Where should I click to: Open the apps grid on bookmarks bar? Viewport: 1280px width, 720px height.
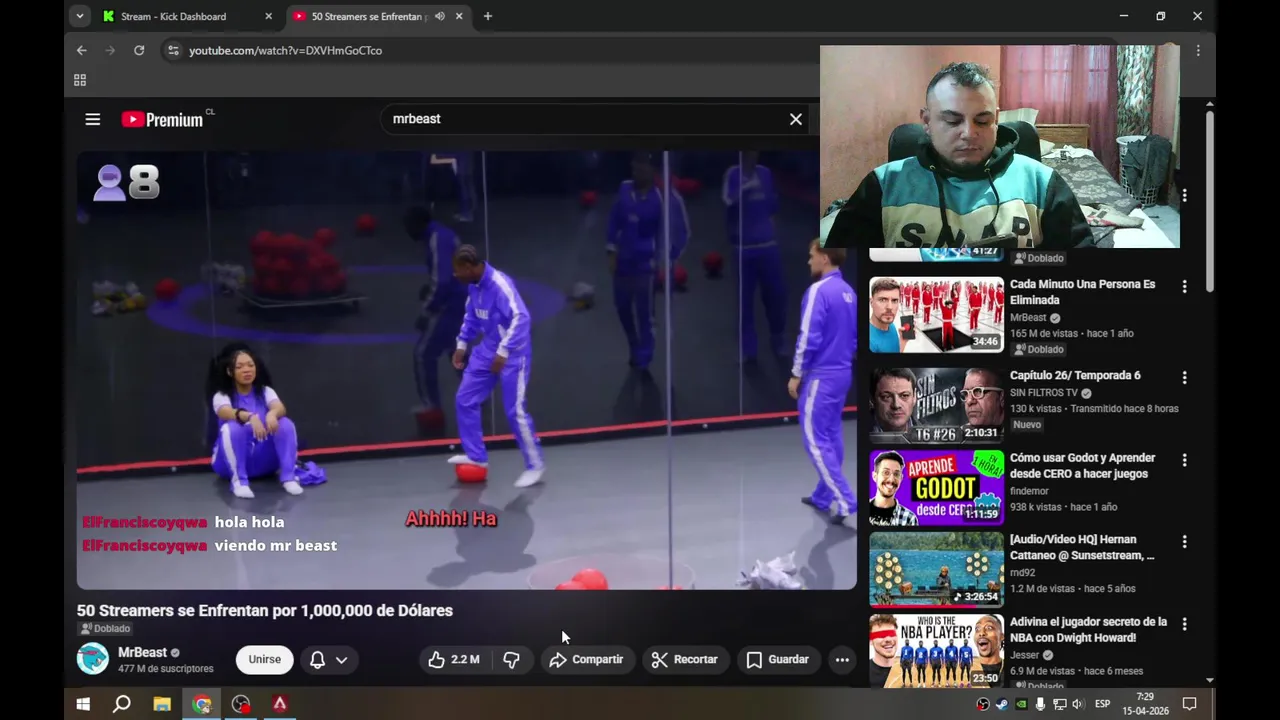pyautogui.click(x=80, y=80)
